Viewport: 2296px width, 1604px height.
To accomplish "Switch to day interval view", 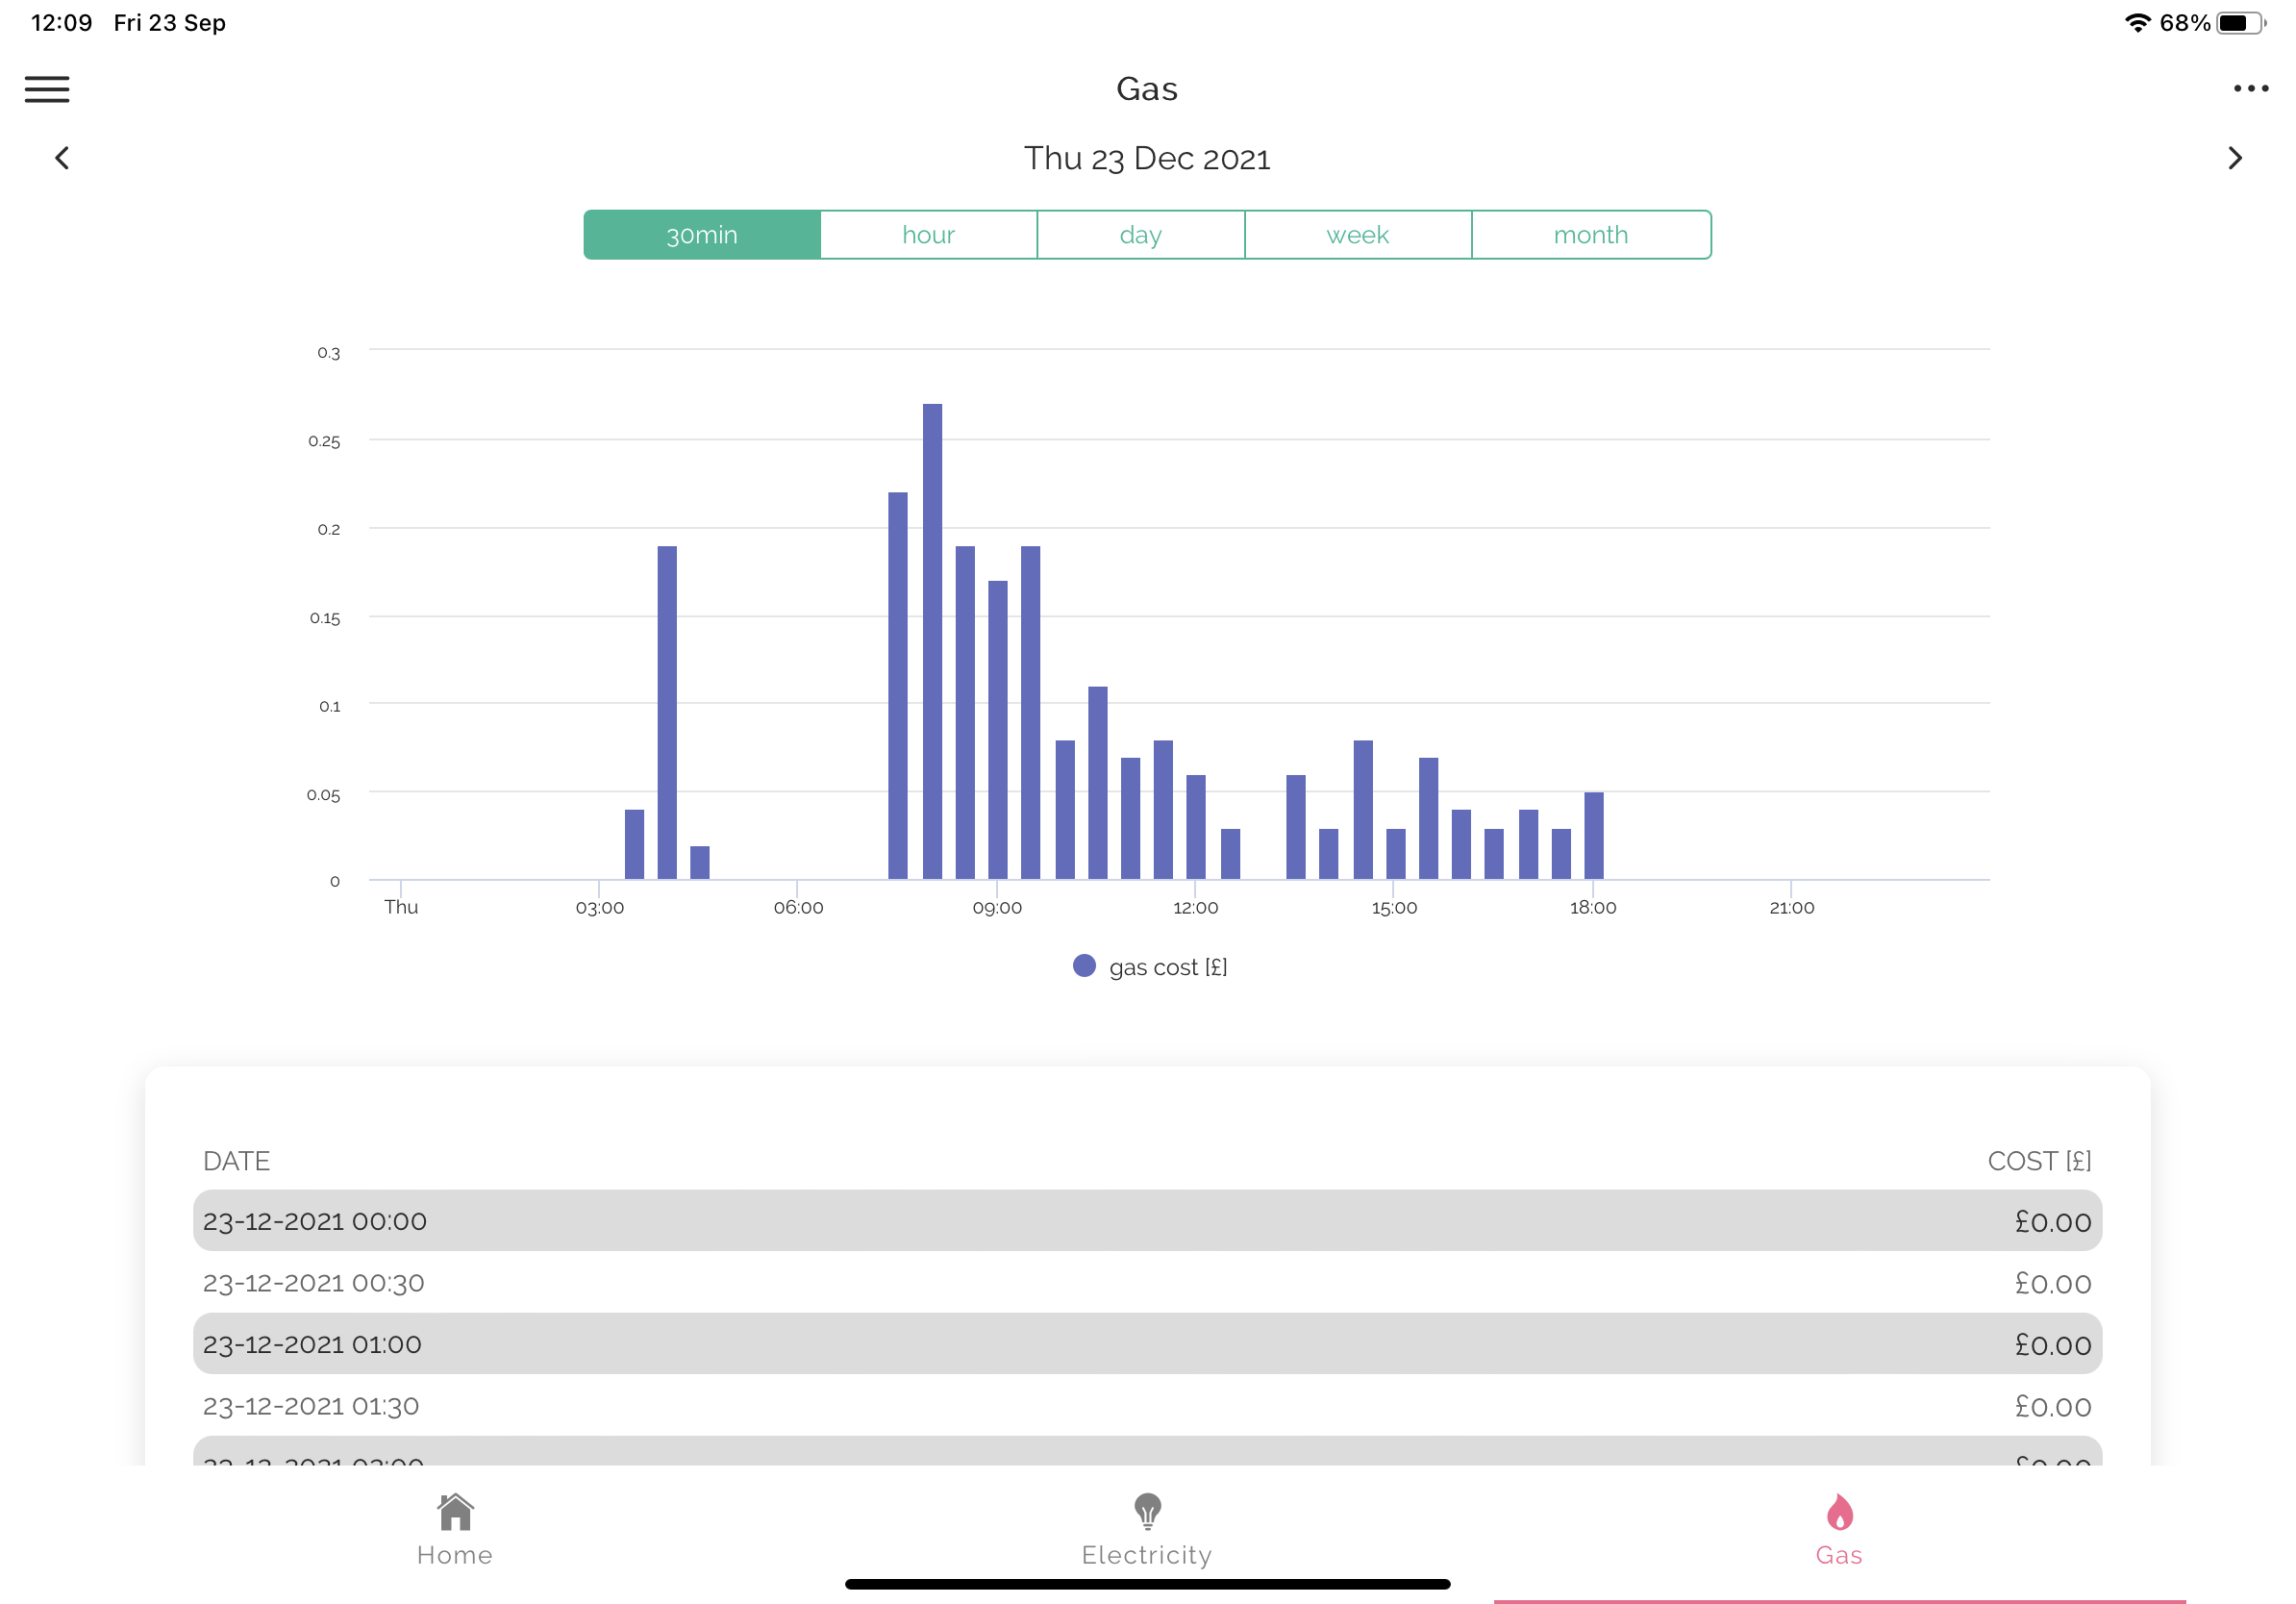I will [x=1140, y=235].
